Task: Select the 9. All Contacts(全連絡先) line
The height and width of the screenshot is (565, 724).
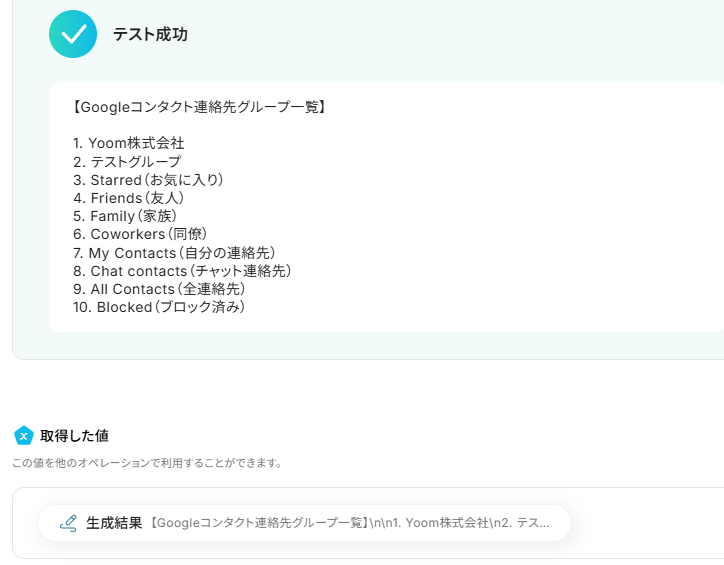Action: point(159,289)
